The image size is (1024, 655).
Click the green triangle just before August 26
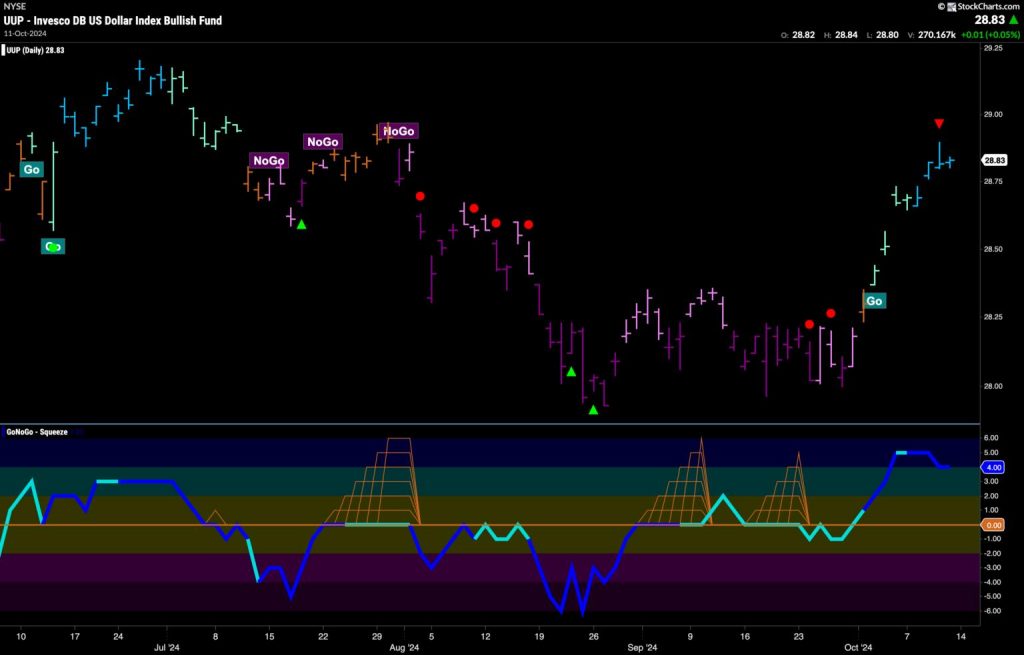(x=571, y=372)
